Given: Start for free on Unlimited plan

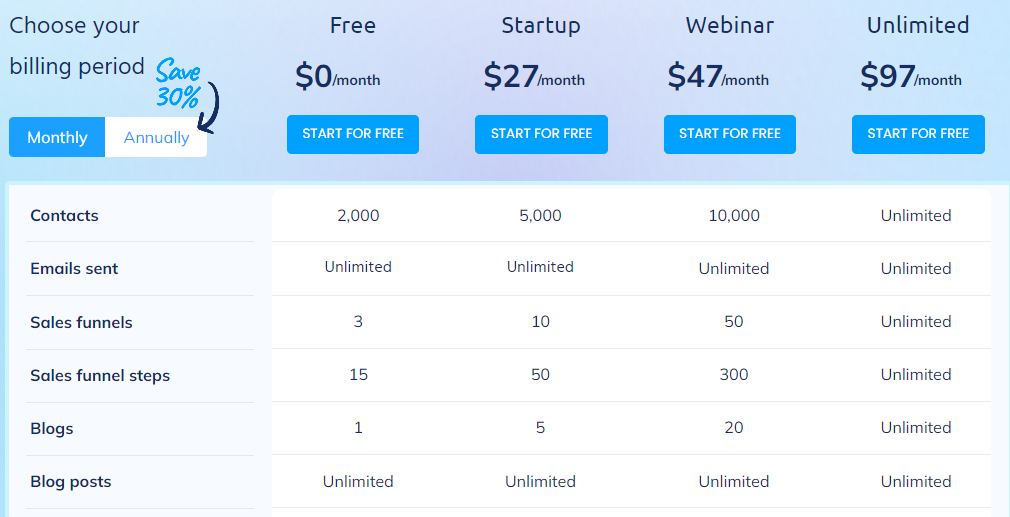Looking at the screenshot, I should coord(918,134).
